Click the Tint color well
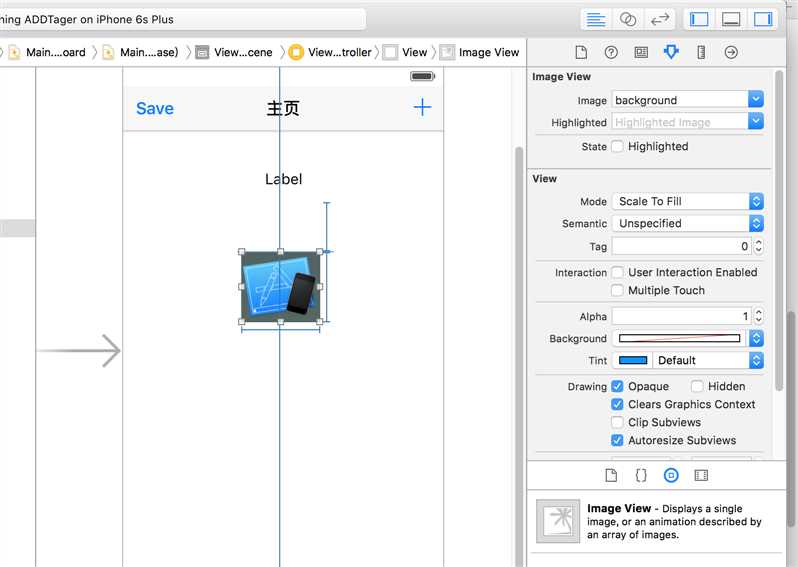Image resolution: width=798 pixels, height=567 pixels. [633, 360]
